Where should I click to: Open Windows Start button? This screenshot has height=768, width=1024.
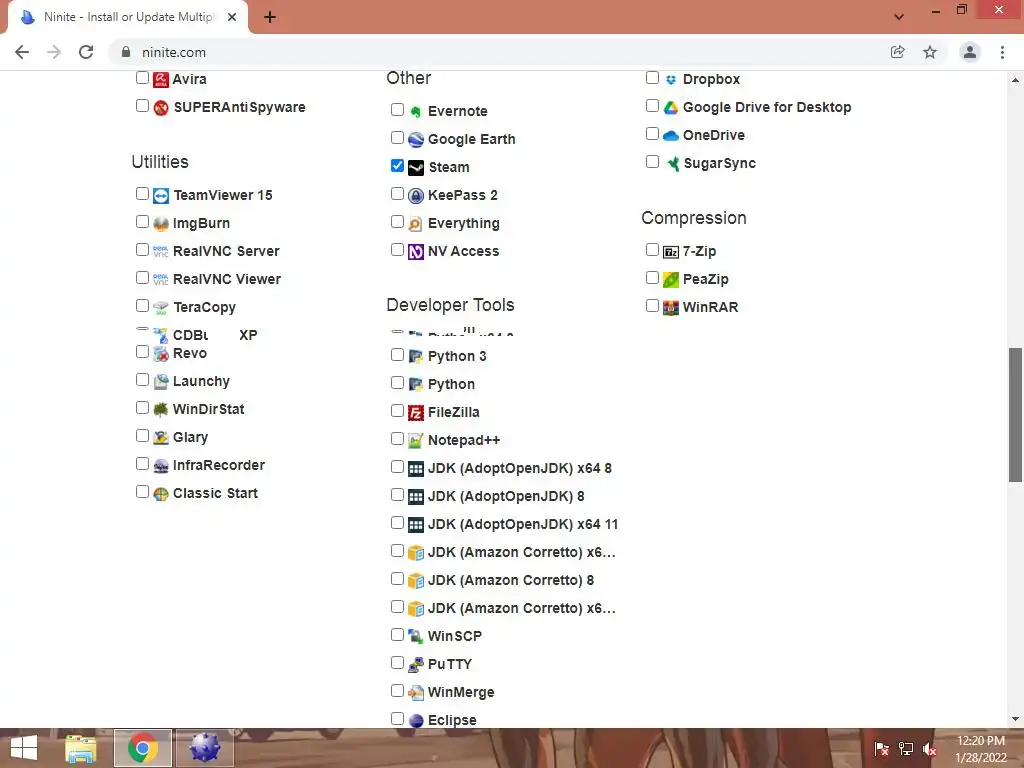tap(24, 748)
